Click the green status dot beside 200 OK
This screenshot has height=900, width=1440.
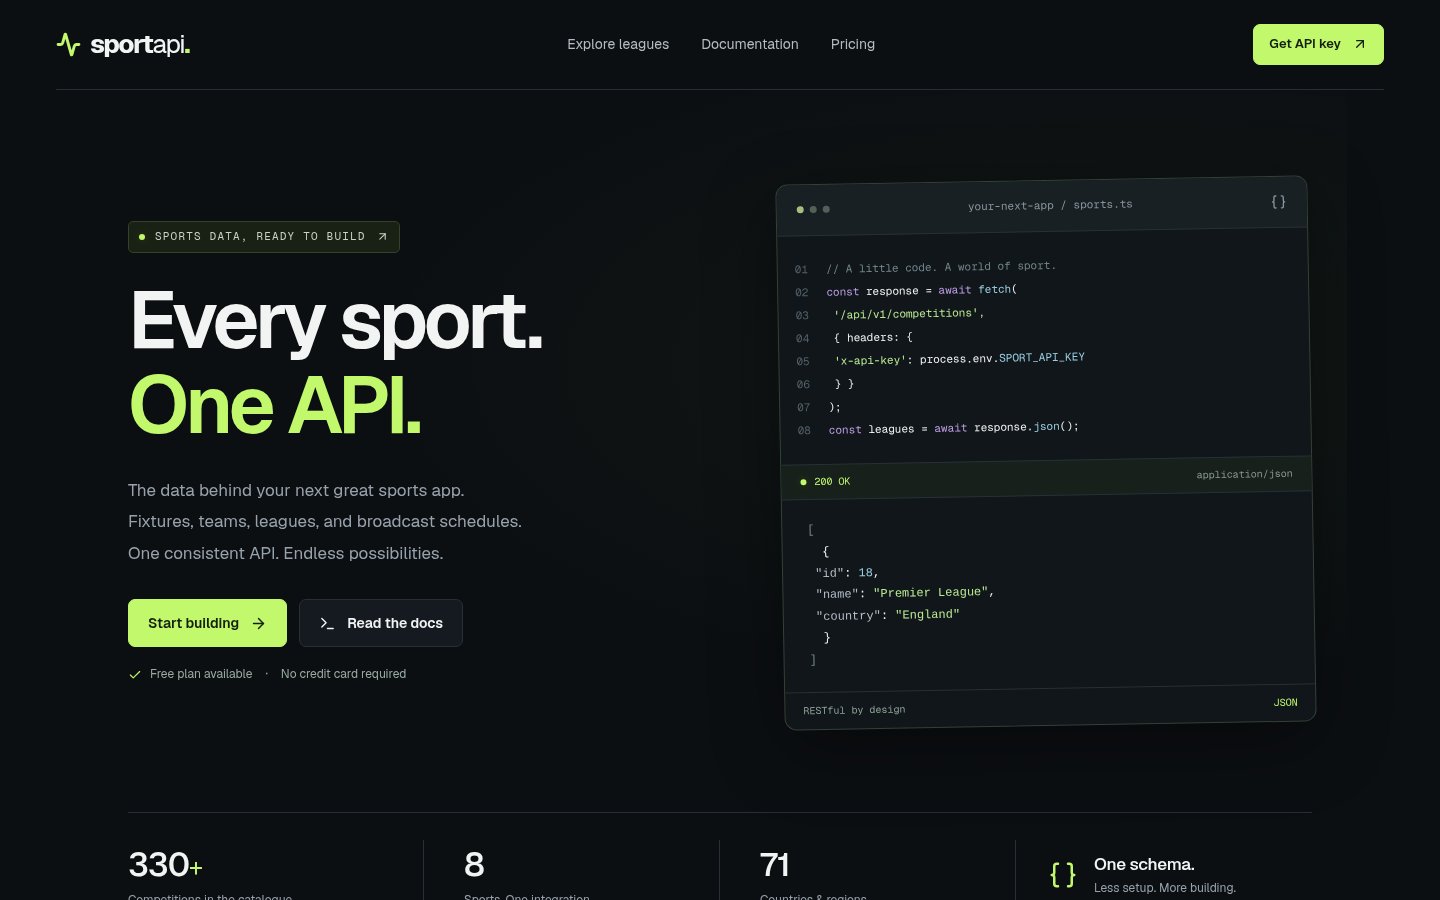pos(803,482)
